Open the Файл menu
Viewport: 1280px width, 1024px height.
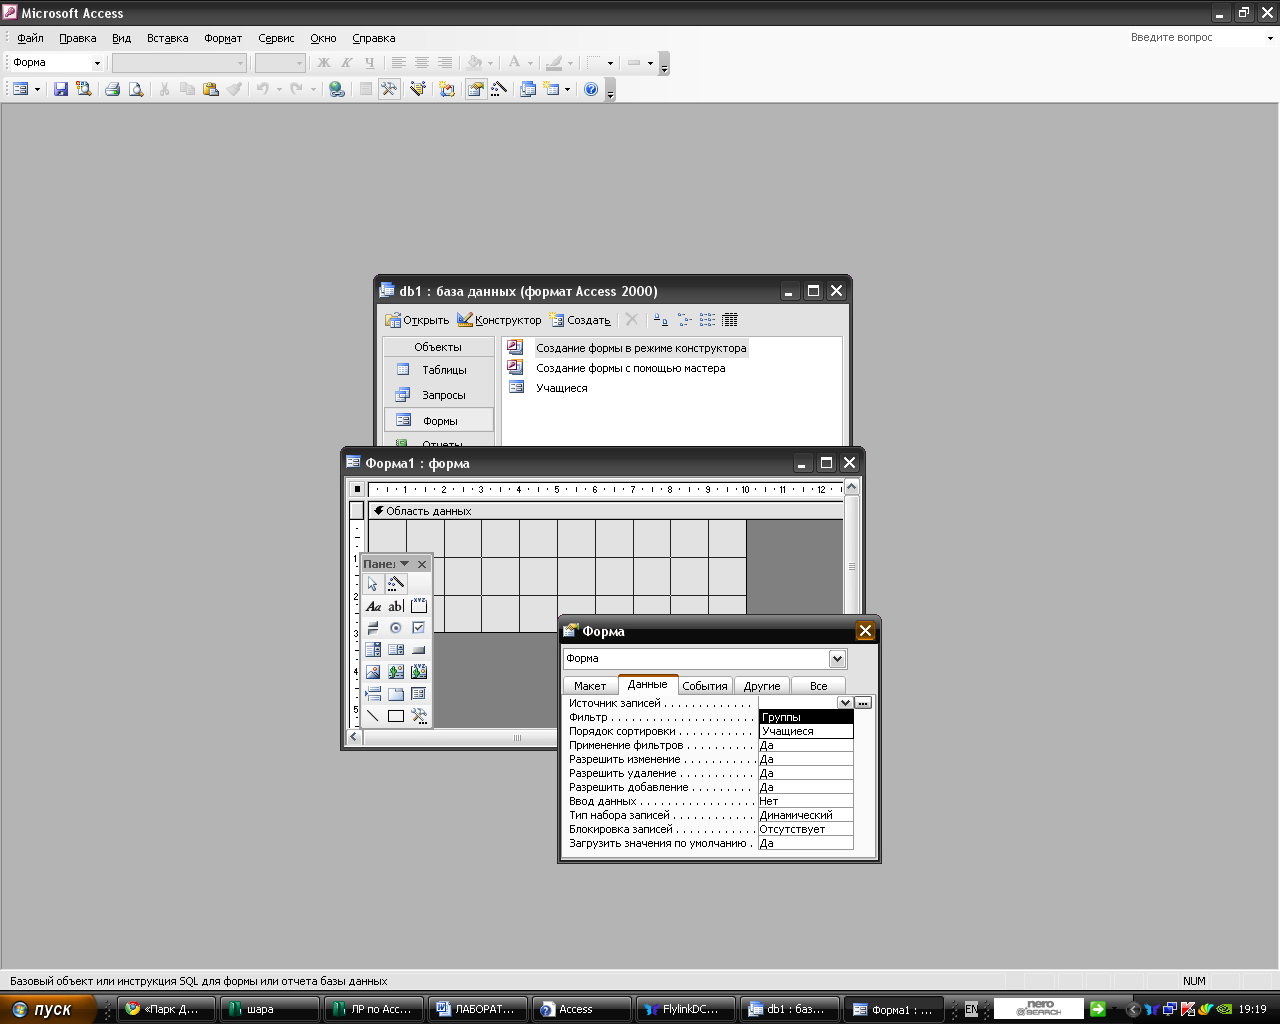click(x=30, y=38)
